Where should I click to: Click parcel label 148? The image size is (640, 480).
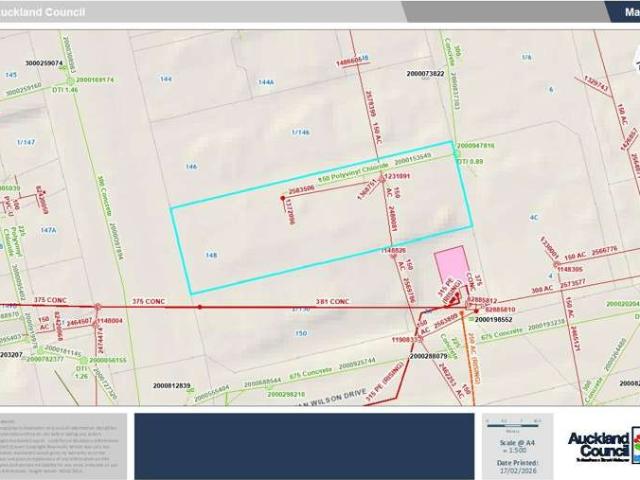pos(211,255)
